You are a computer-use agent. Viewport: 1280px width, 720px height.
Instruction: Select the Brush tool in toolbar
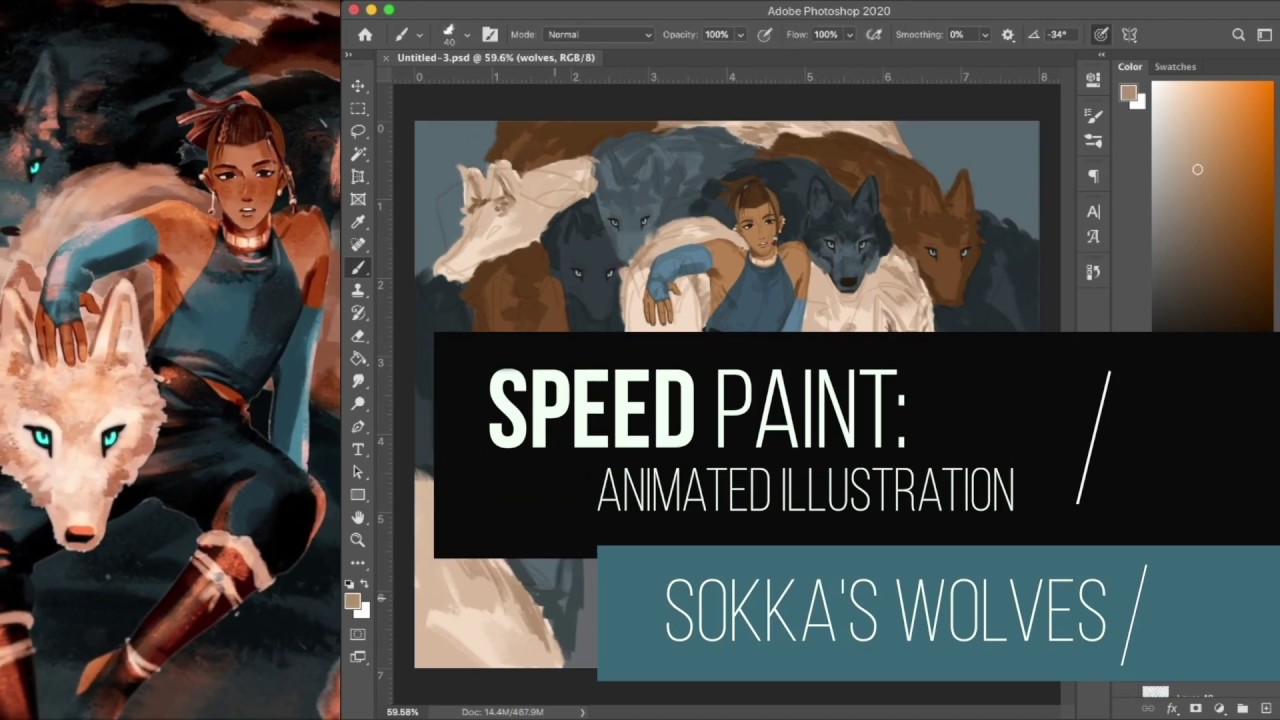pos(358,268)
